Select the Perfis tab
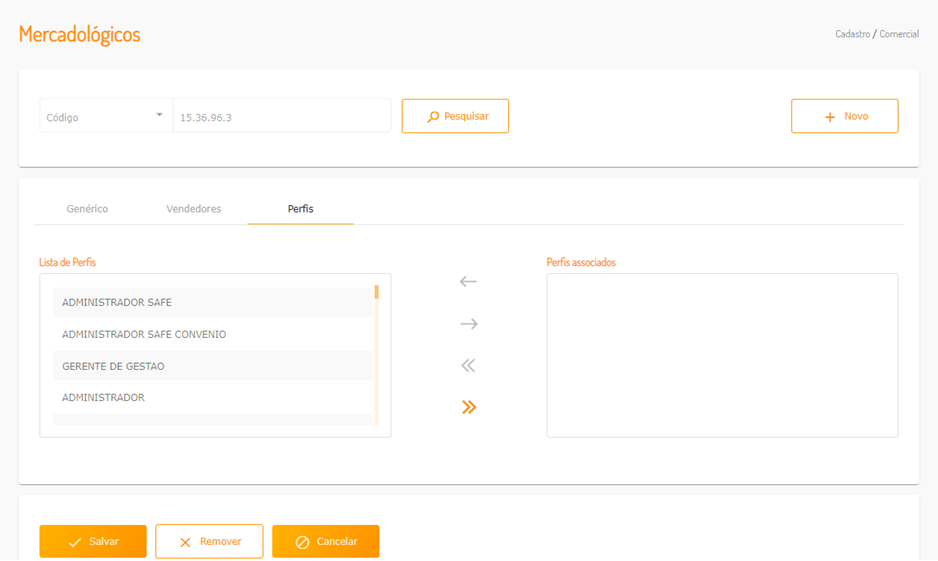This screenshot has height=561, width=938. point(300,209)
